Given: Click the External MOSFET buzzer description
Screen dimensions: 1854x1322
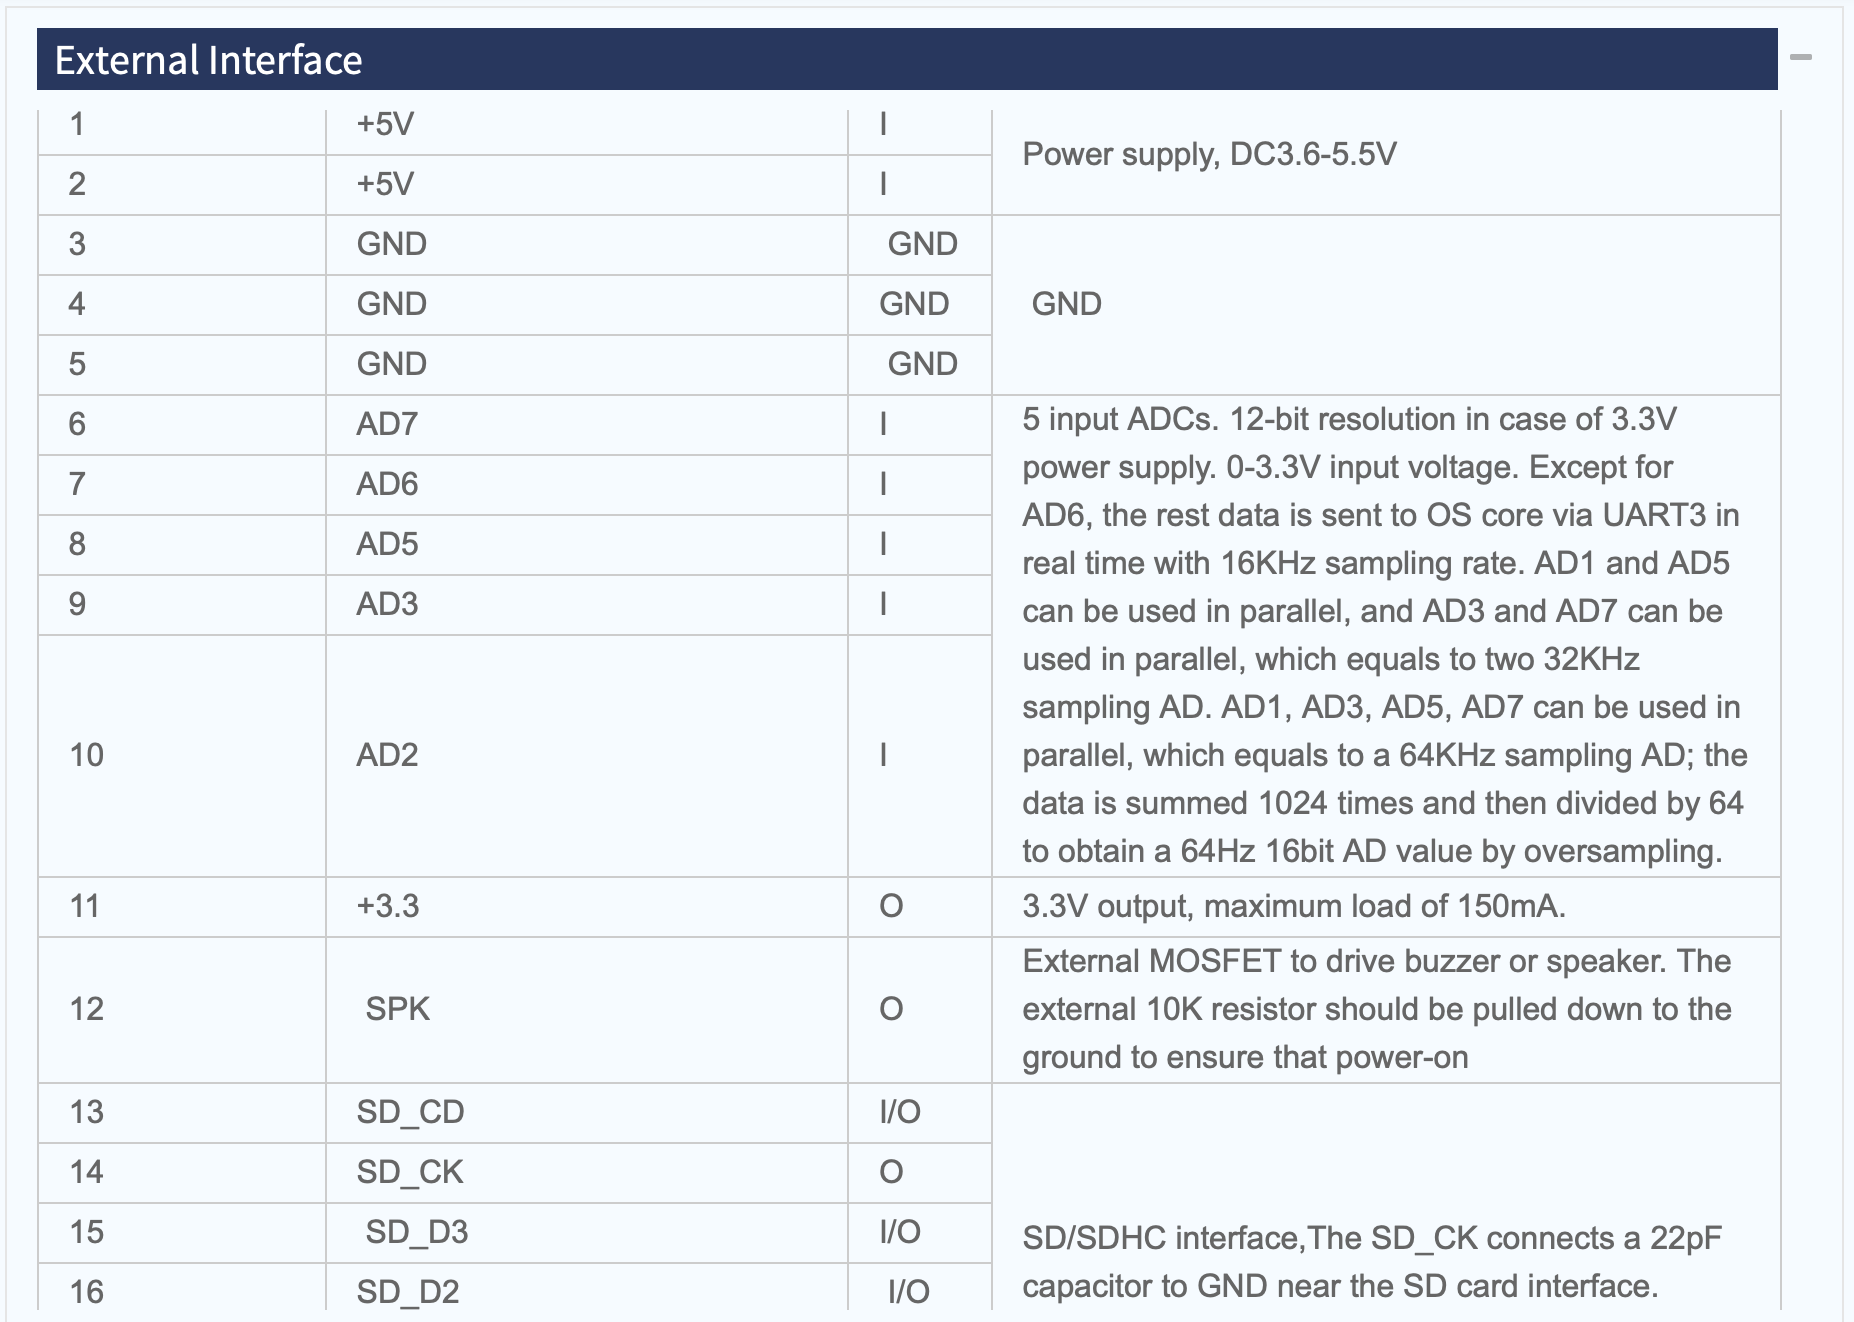Looking at the screenshot, I should pyautogui.click(x=1377, y=1009).
